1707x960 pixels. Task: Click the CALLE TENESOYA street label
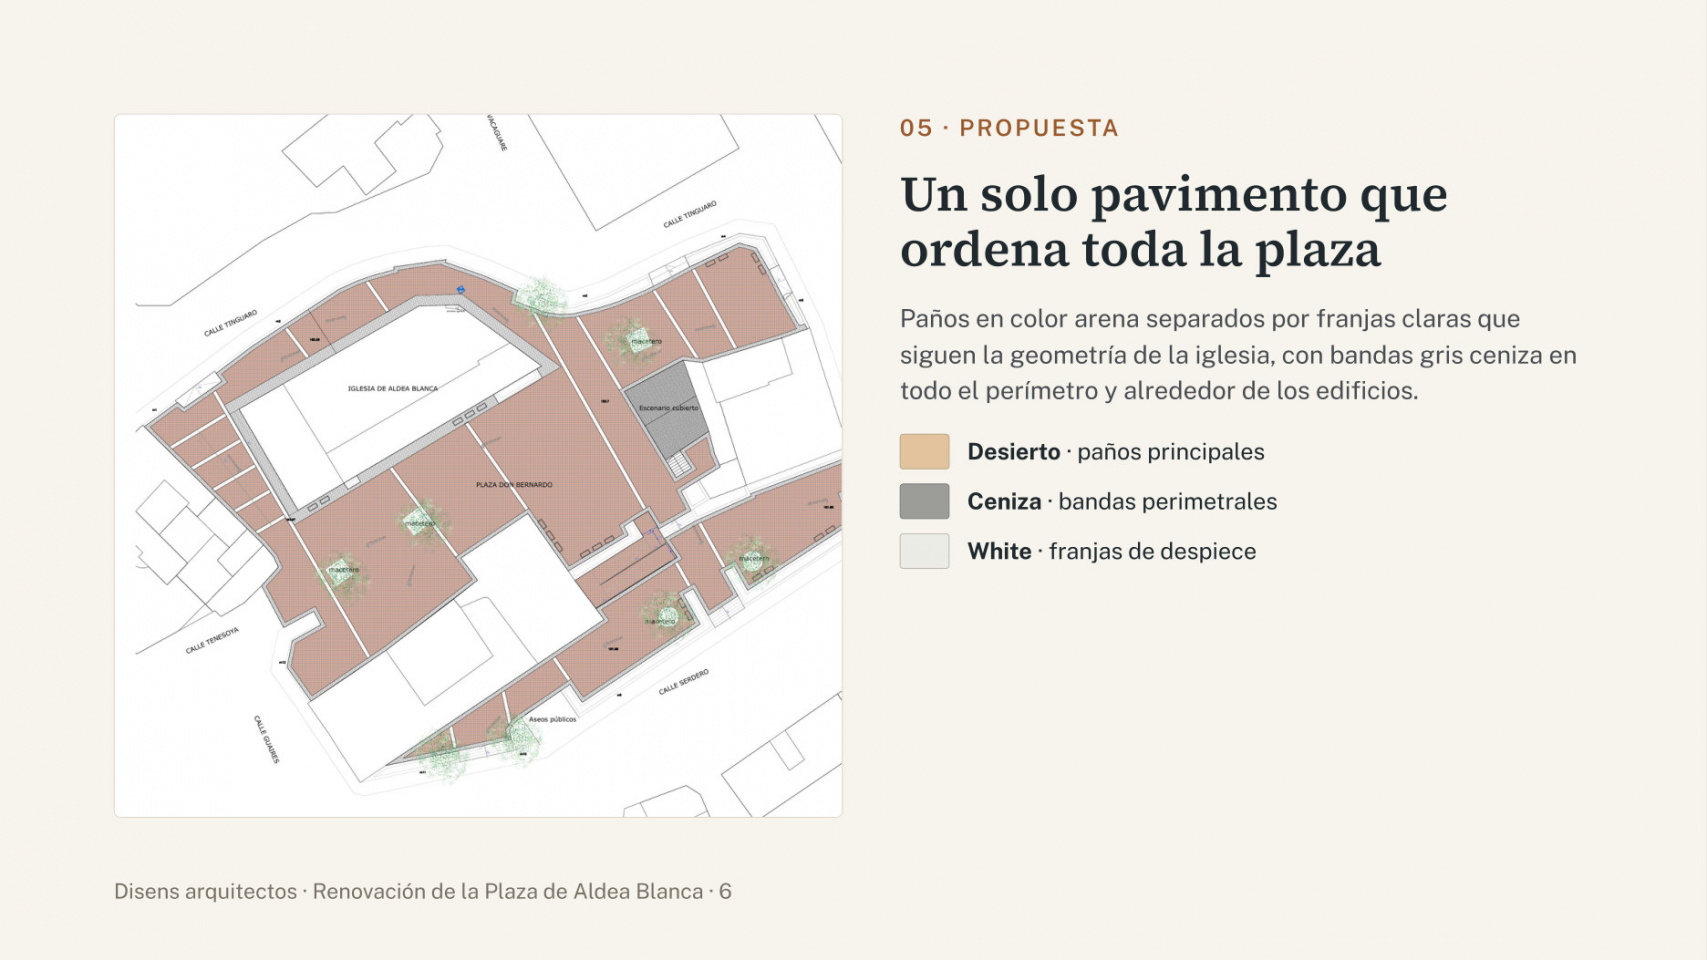[212, 641]
